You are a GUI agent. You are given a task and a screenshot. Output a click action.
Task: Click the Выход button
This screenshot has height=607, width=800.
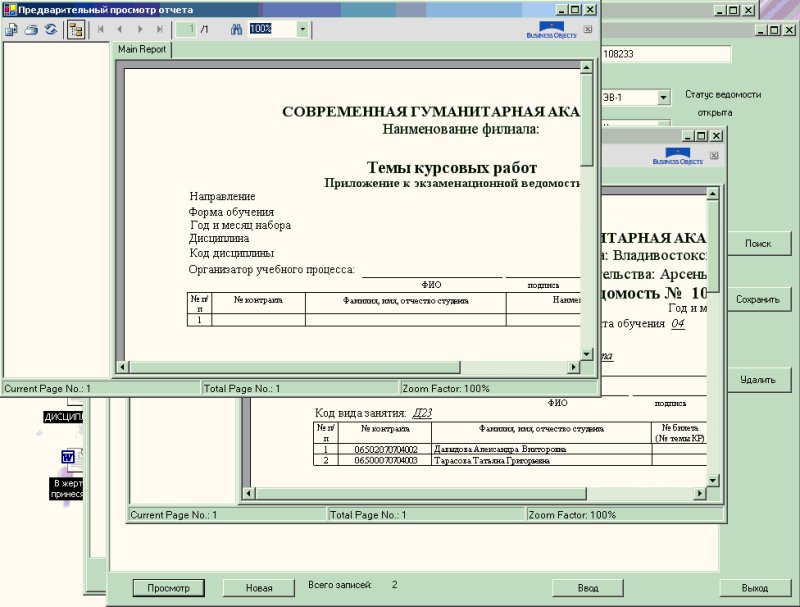click(x=755, y=588)
